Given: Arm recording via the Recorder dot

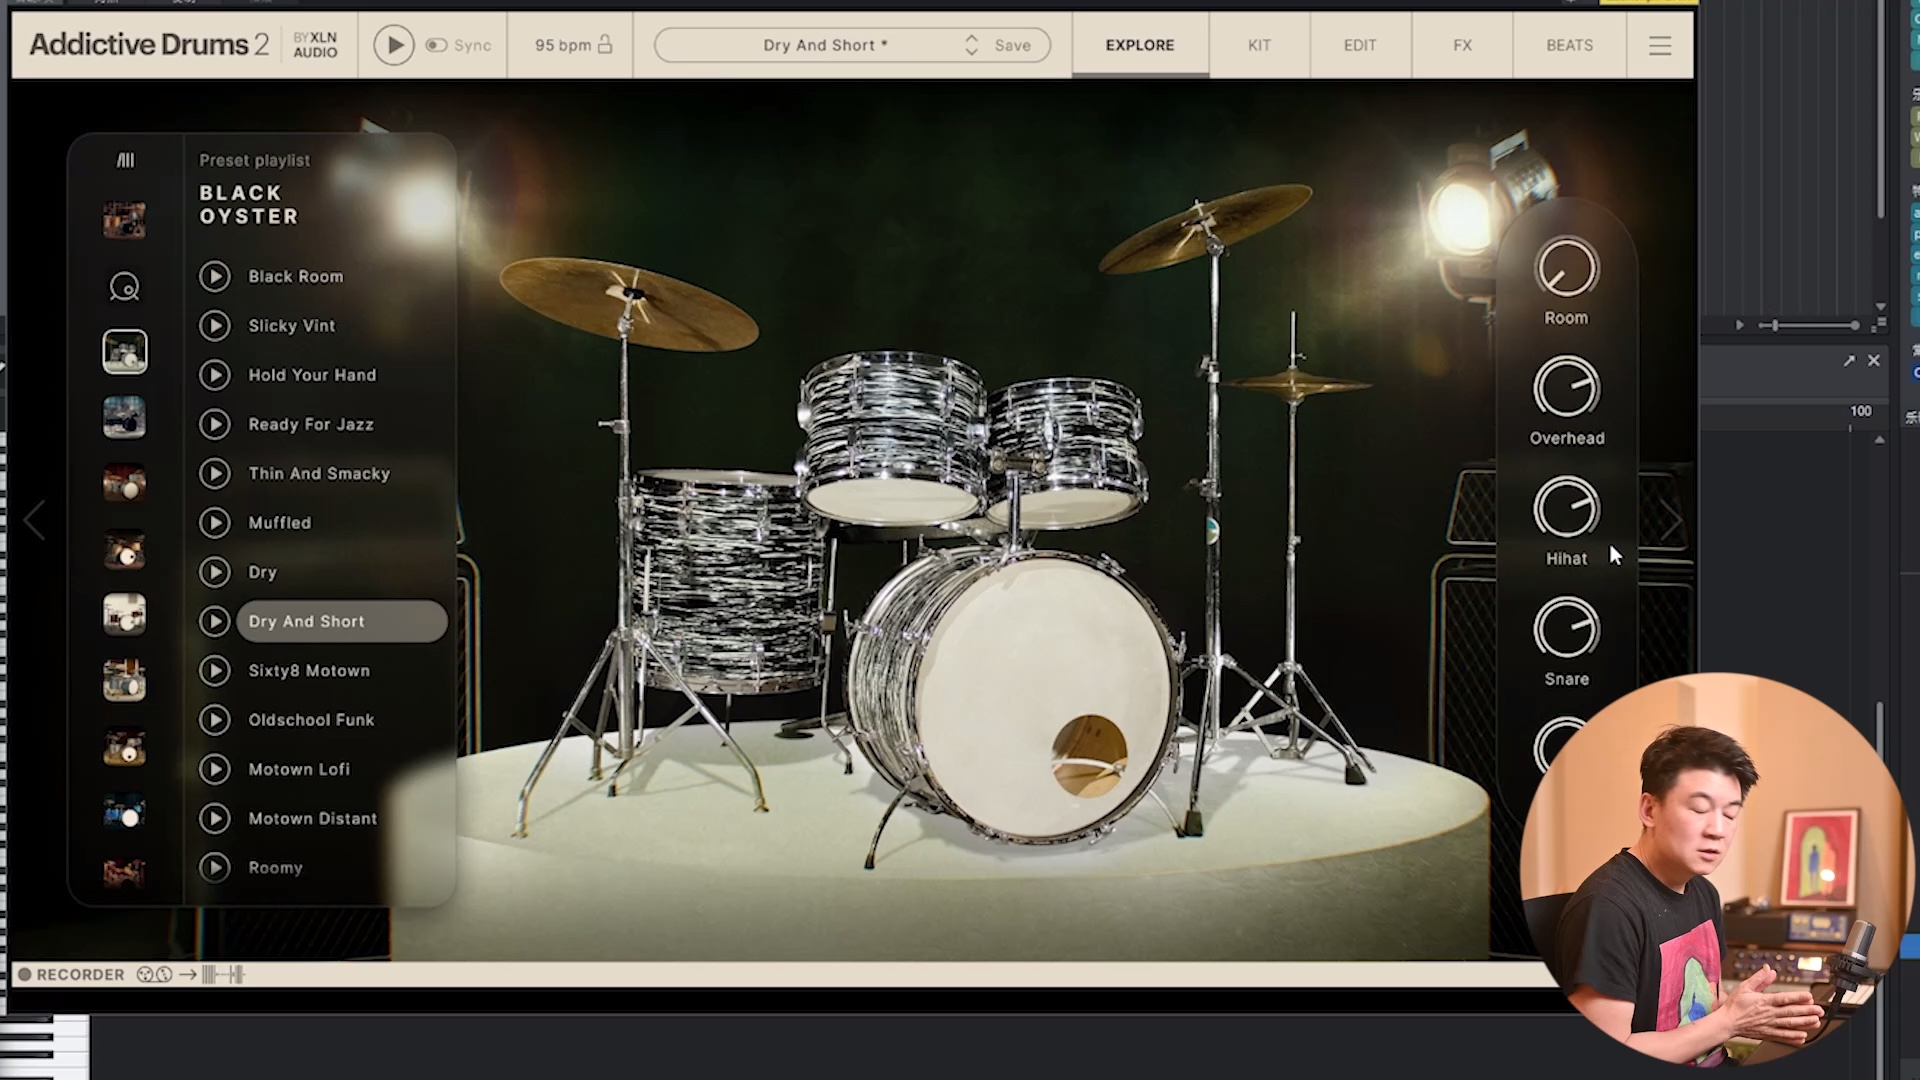Looking at the screenshot, I should point(24,974).
